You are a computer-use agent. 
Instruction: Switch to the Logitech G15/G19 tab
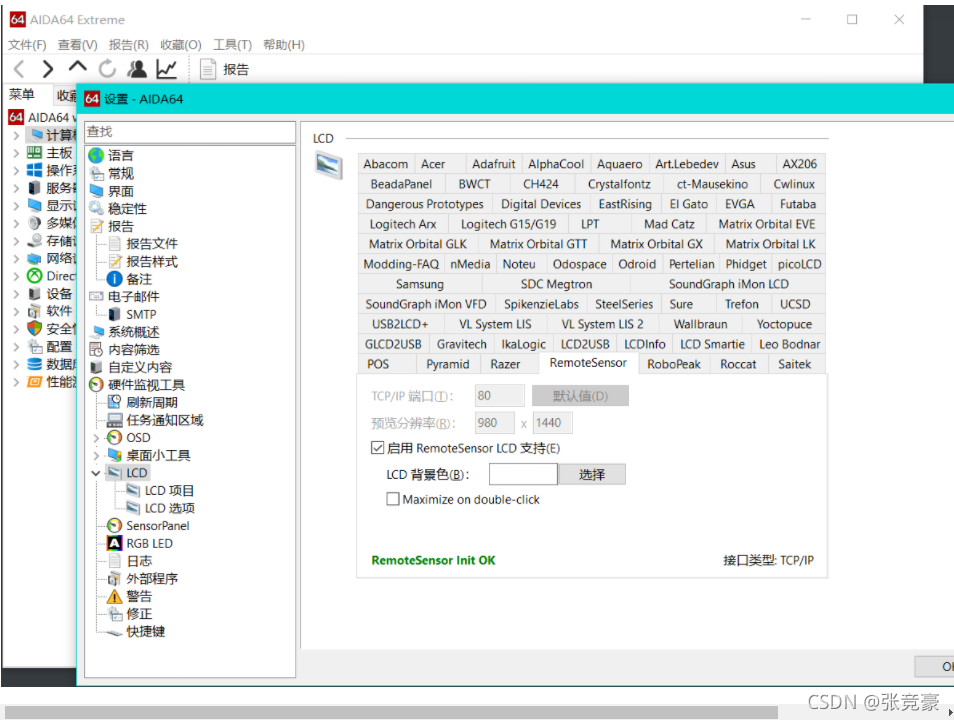coord(508,224)
